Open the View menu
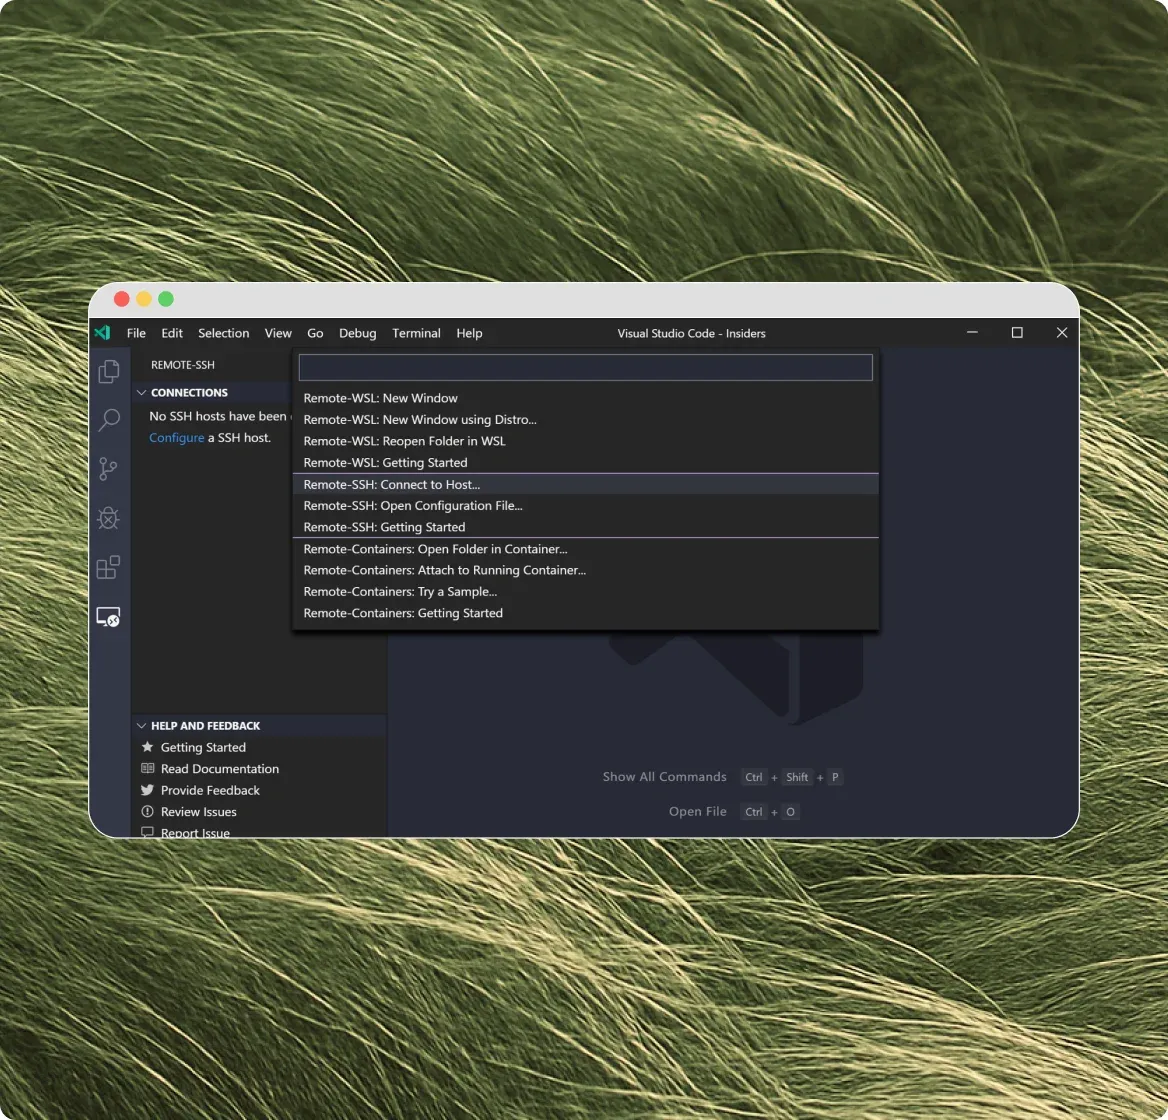This screenshot has height=1120, width=1168. (x=278, y=333)
